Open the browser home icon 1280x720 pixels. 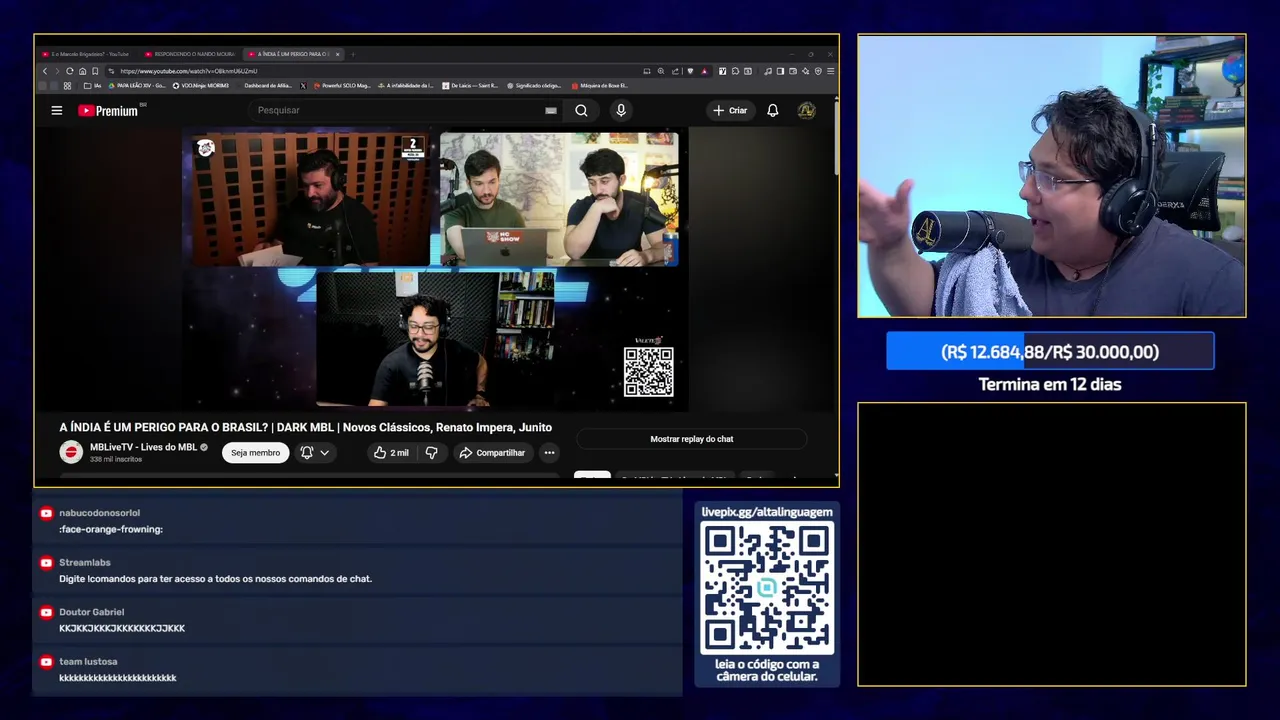click(x=82, y=71)
